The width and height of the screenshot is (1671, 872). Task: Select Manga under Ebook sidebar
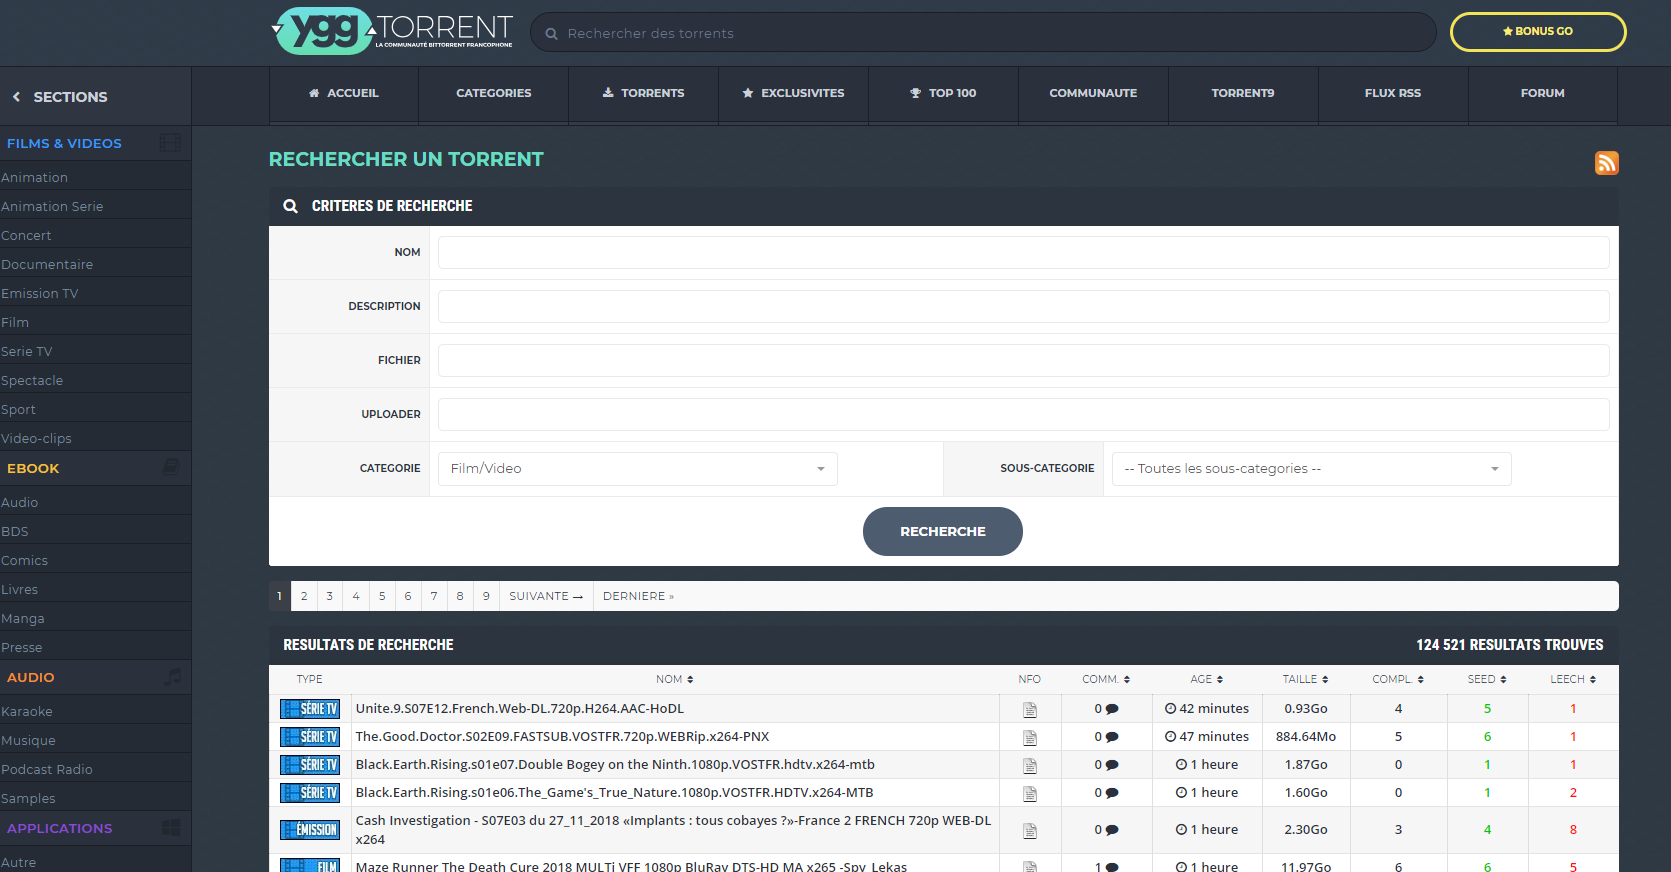[x=23, y=618]
